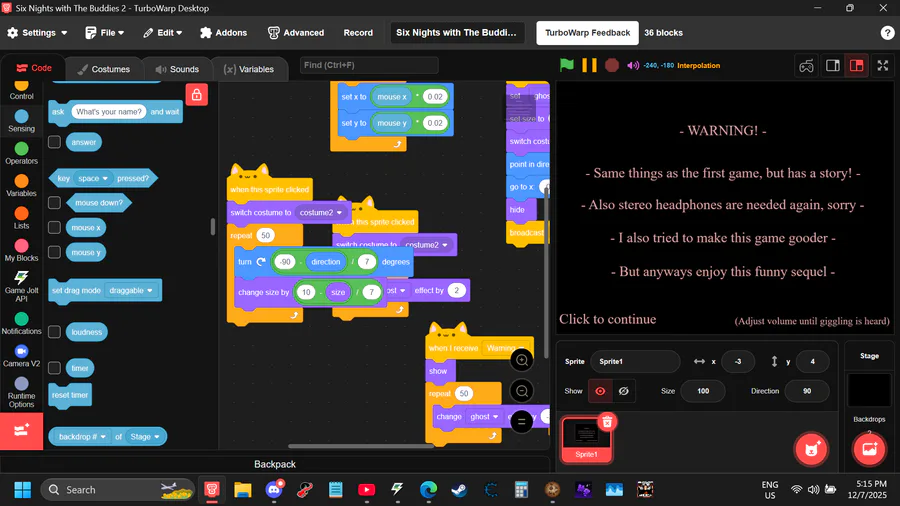The height and width of the screenshot is (506, 900).
Task: Click the sprite name field Sprite1
Action: pos(635,361)
